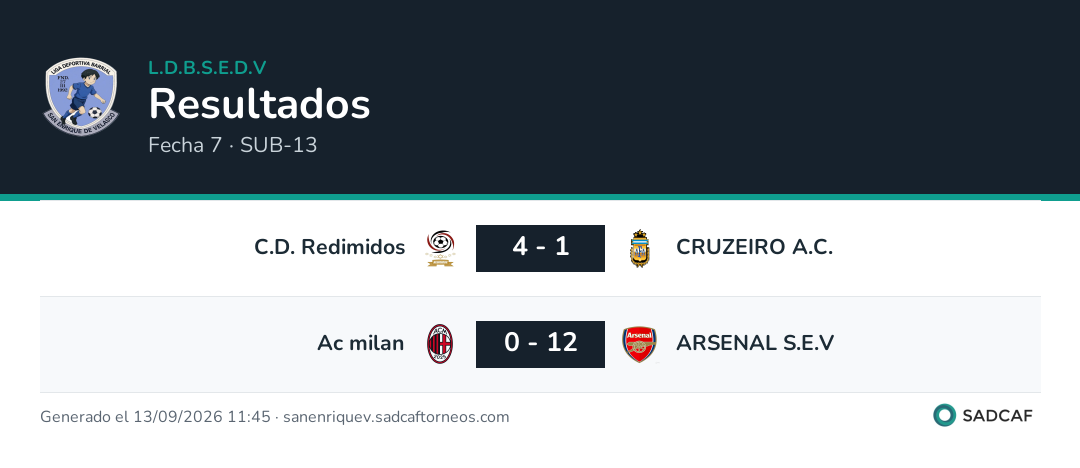Click the CRUZEIRO A.C. team name

755,247
